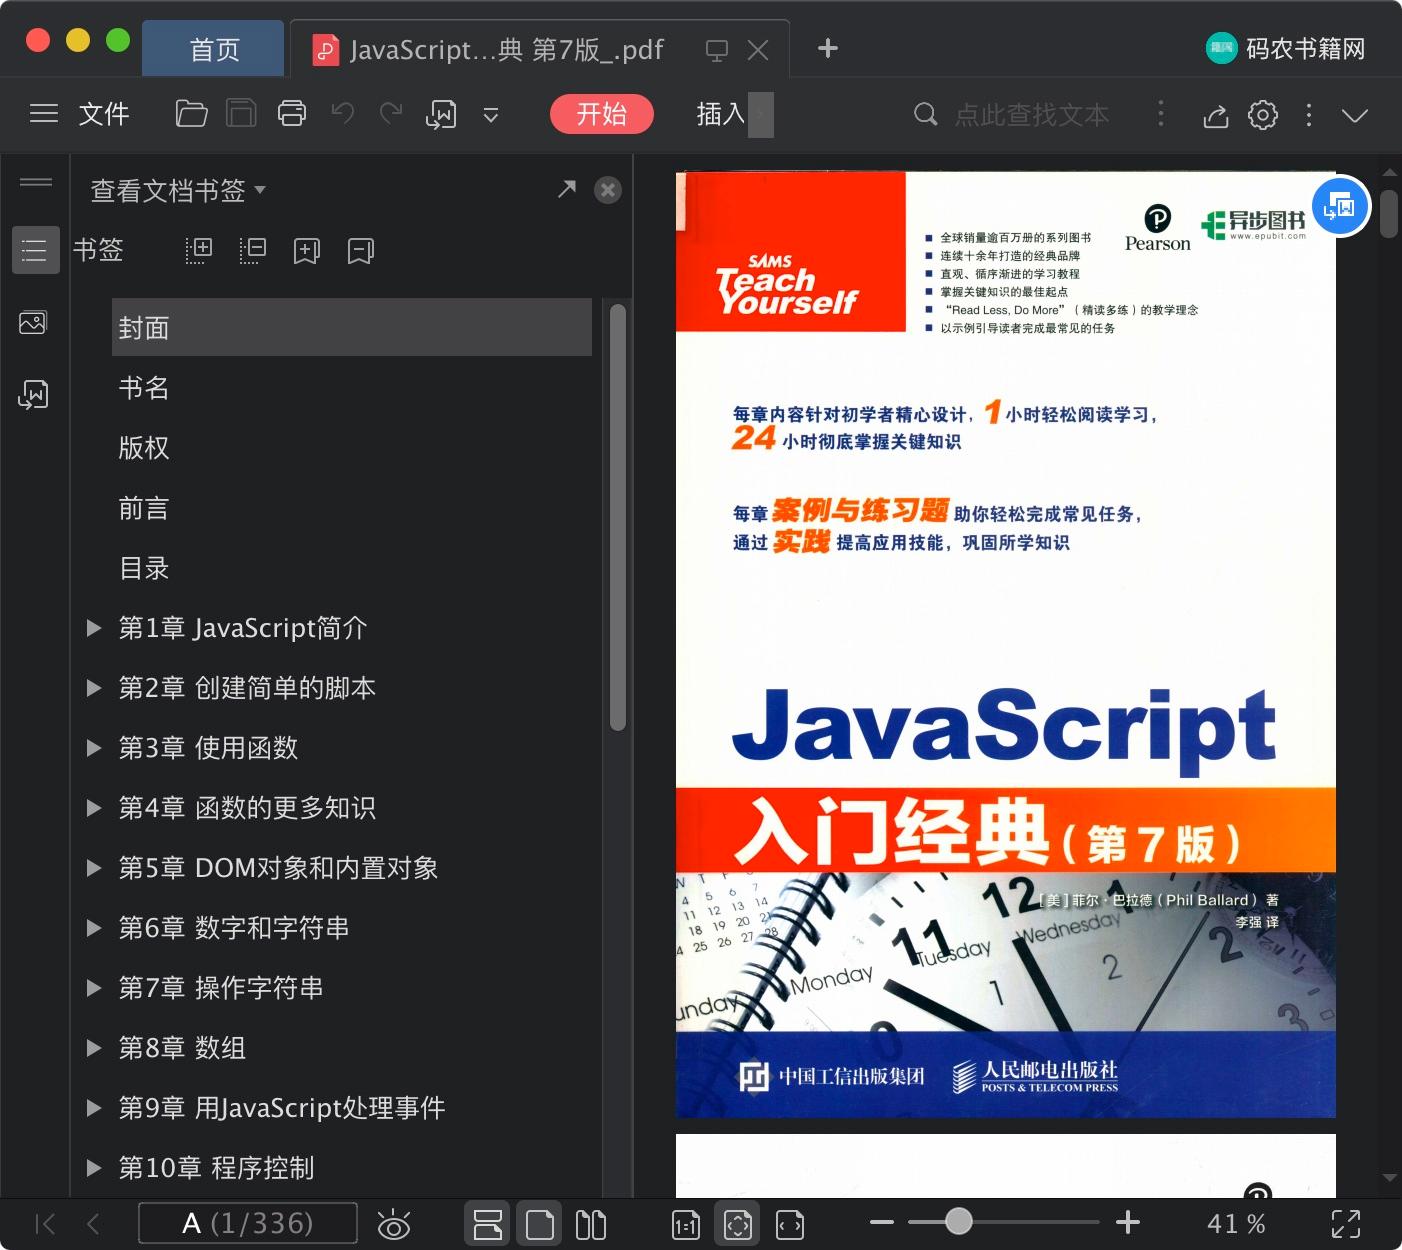Click the sidebar PDF convert icon

click(x=33, y=394)
